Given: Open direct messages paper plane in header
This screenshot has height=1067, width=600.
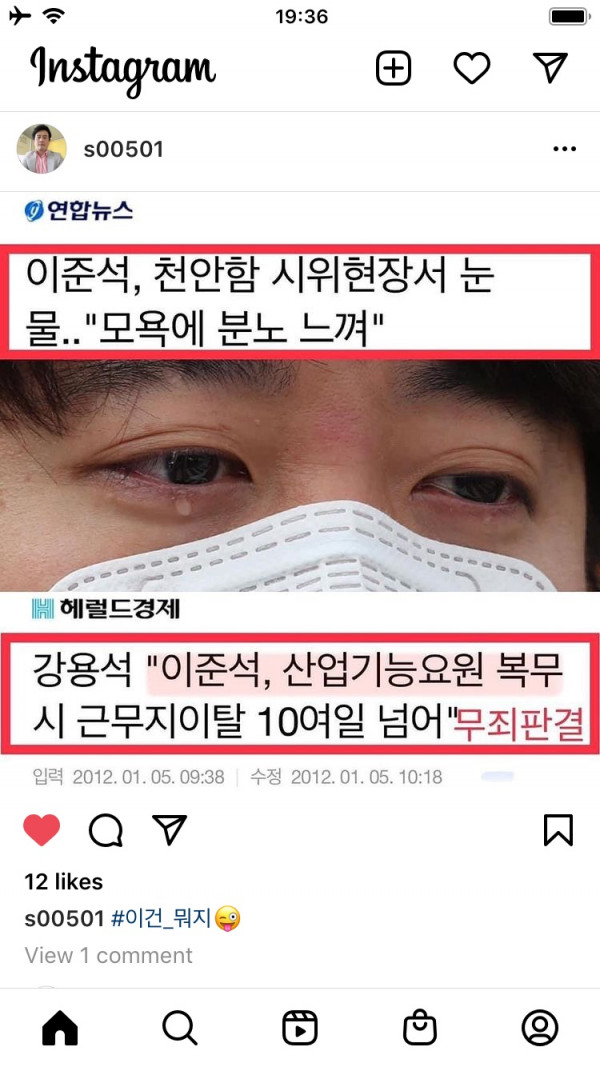Looking at the screenshot, I should (550, 67).
